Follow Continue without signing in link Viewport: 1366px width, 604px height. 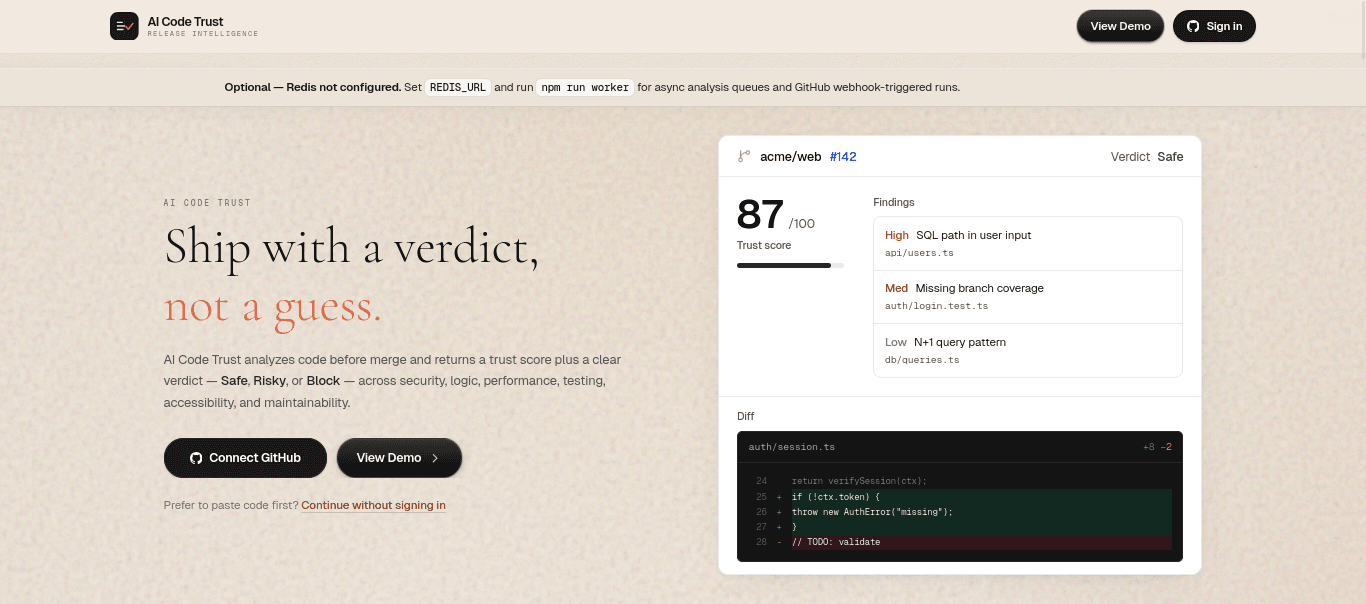point(373,505)
